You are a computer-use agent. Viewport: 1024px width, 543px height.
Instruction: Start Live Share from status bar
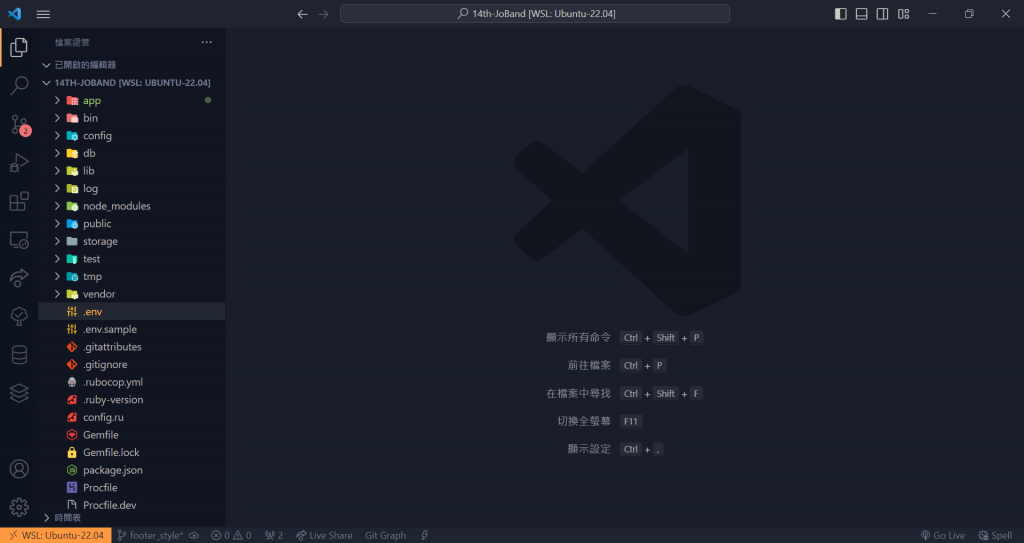click(x=324, y=536)
